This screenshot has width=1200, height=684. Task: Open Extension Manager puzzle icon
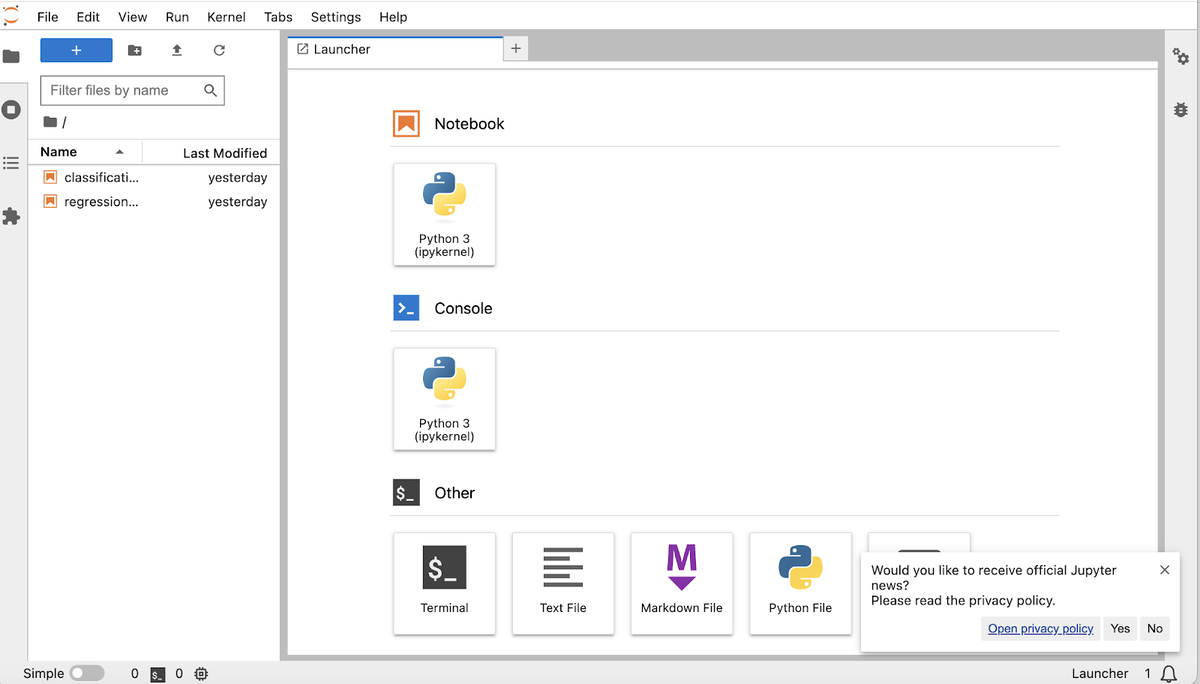point(11,216)
